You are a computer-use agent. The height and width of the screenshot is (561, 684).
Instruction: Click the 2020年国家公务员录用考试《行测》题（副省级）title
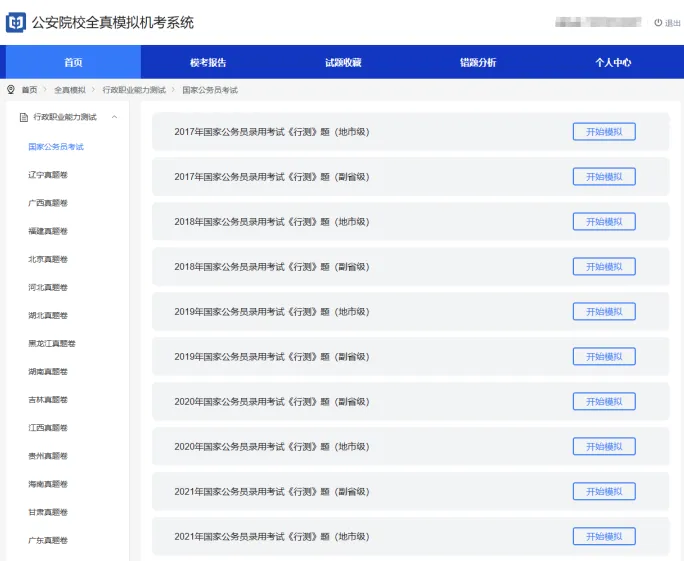(x=272, y=401)
